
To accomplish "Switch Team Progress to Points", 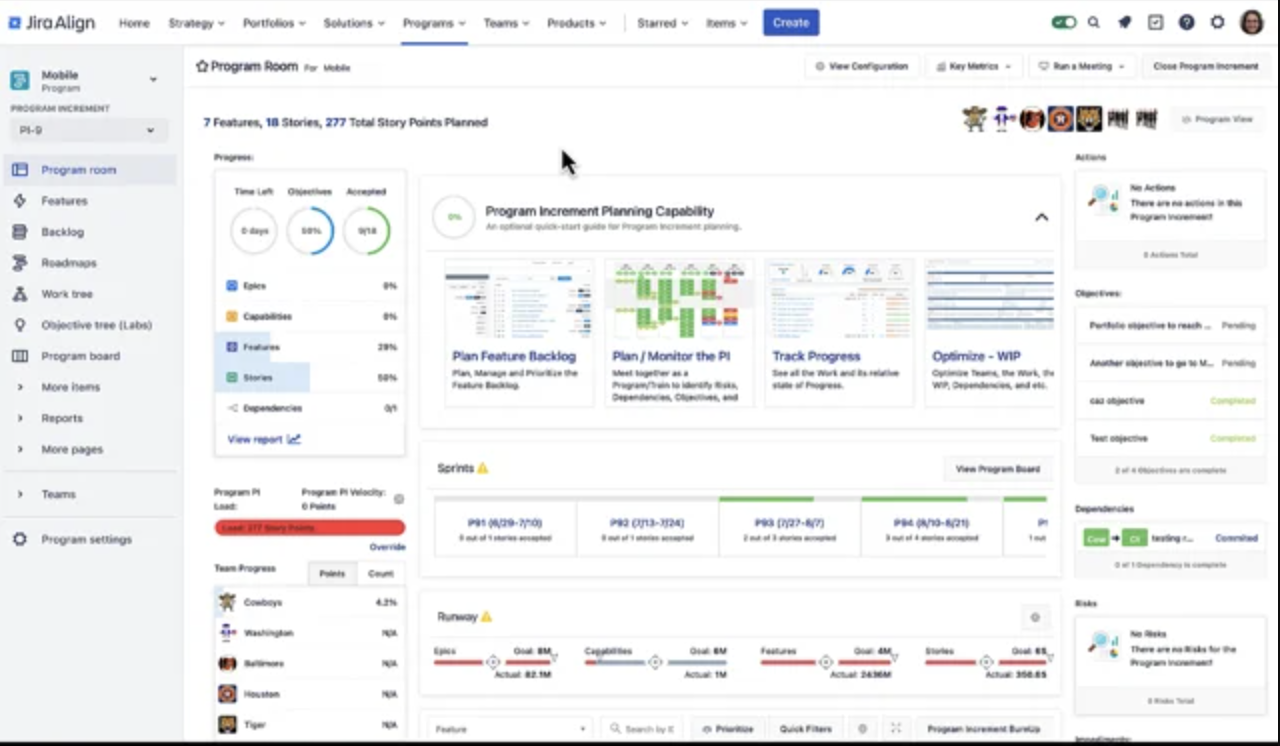I will (332, 573).
